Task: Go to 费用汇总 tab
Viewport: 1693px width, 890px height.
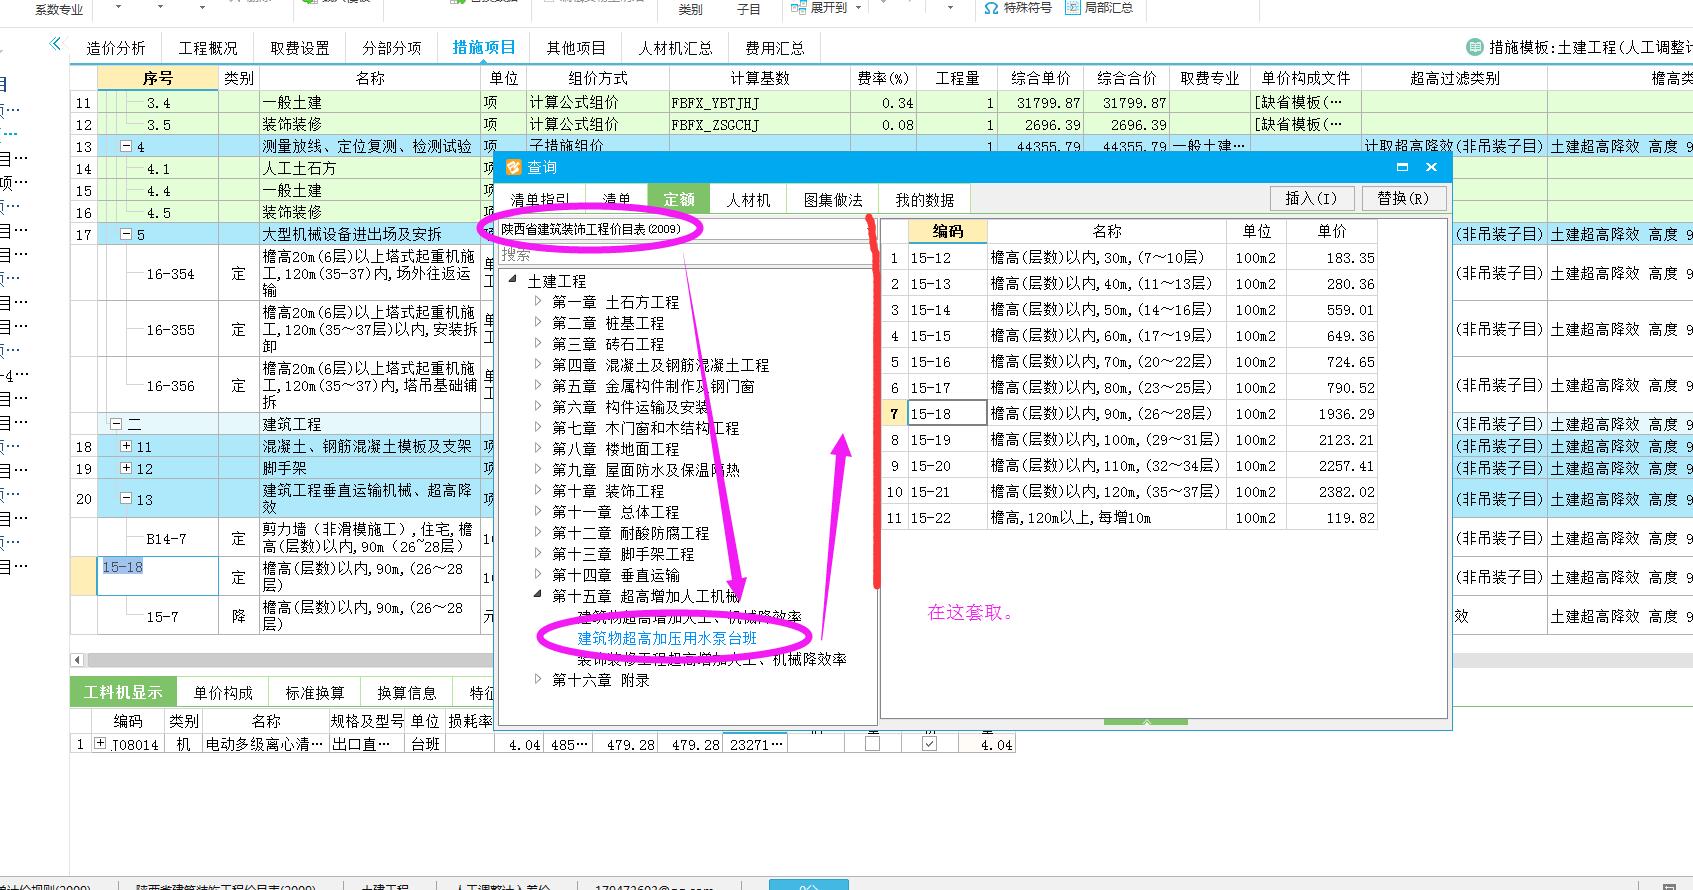Action: tap(774, 47)
